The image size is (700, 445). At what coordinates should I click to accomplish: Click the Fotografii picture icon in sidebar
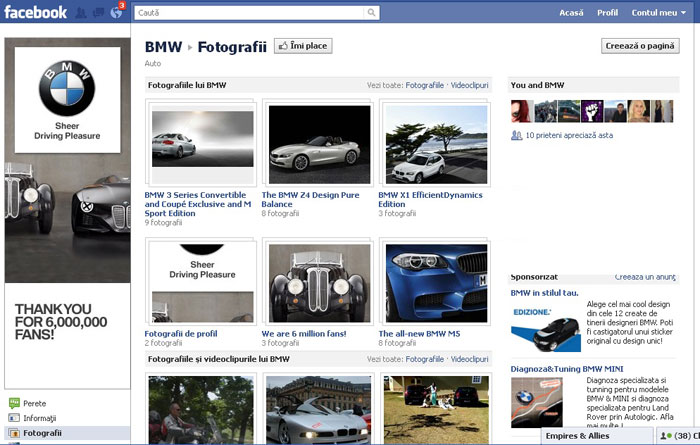point(14,433)
